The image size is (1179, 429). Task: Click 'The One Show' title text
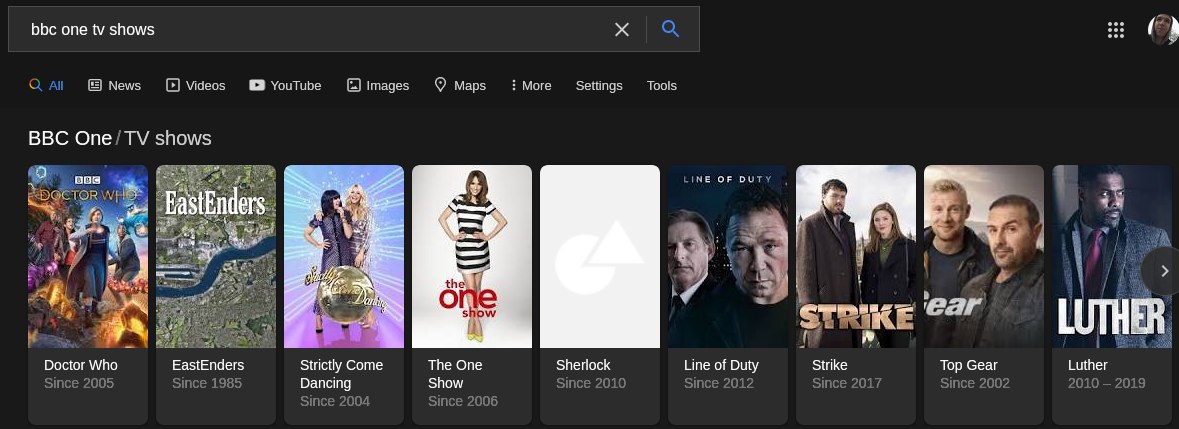pyautogui.click(x=455, y=374)
